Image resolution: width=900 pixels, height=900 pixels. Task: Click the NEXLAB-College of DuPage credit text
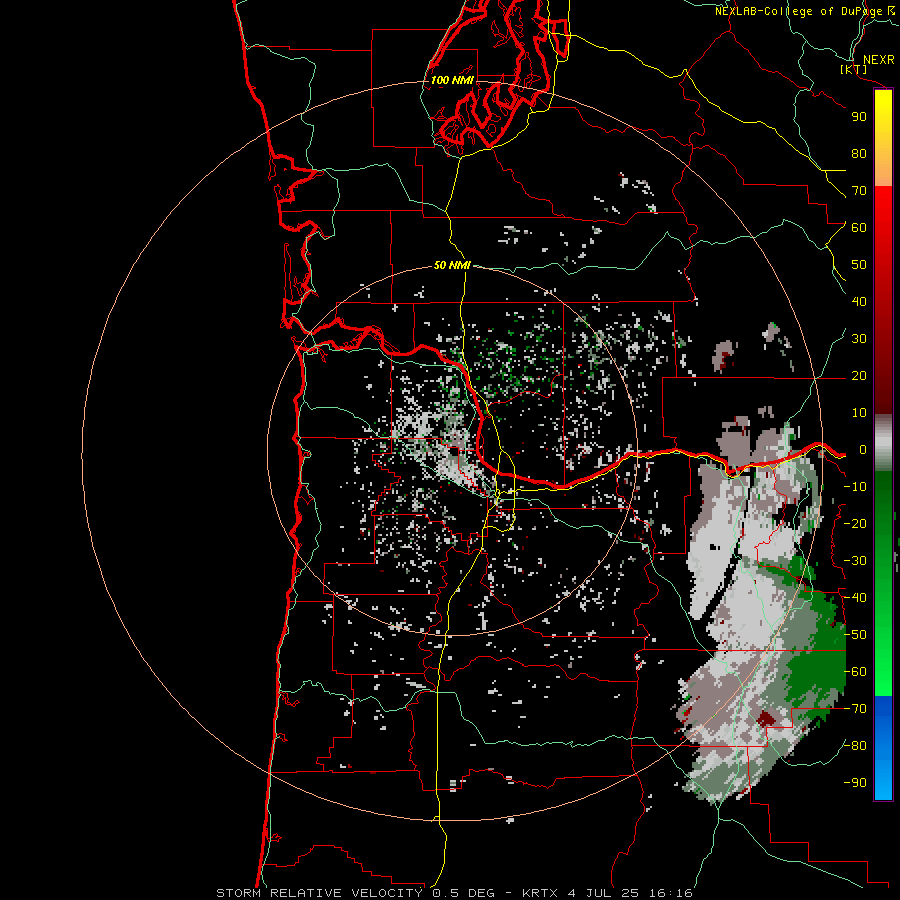click(798, 11)
